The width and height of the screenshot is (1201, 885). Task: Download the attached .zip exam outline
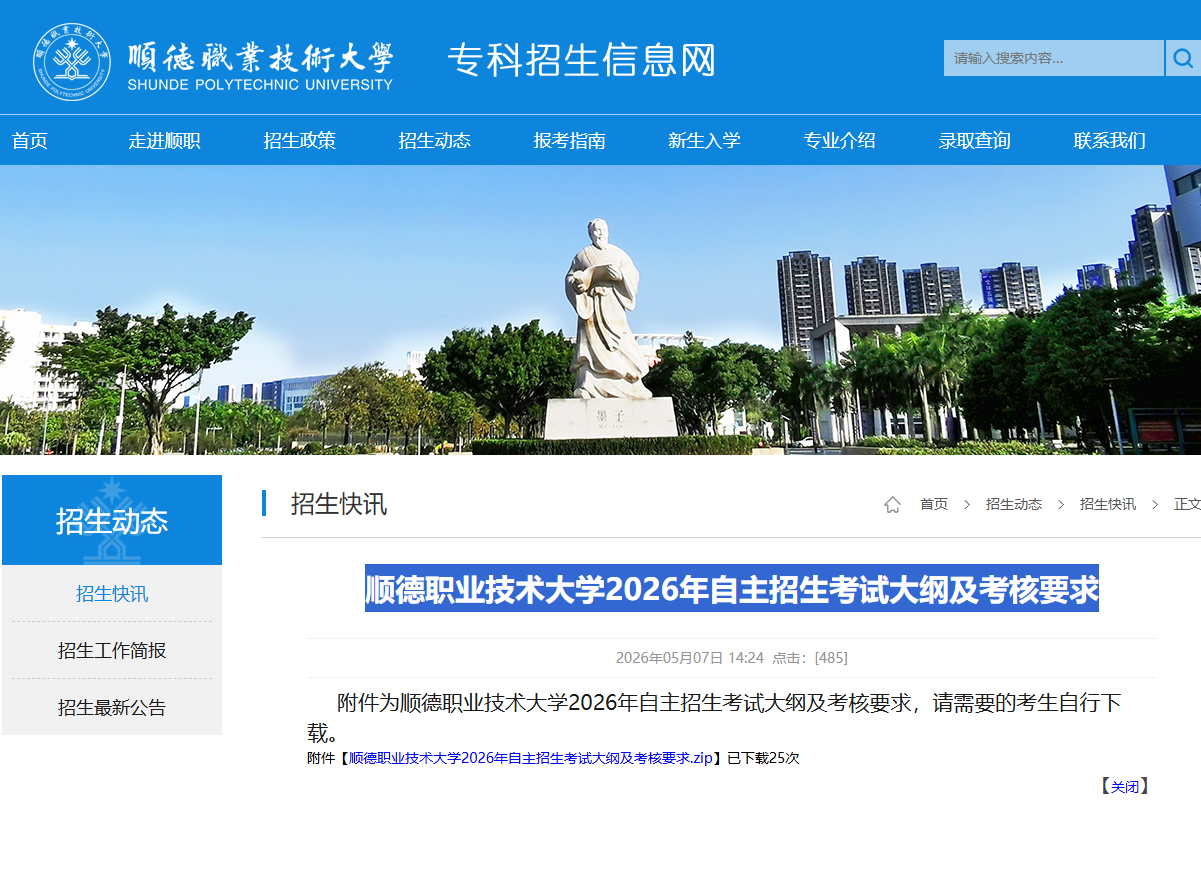(531, 758)
